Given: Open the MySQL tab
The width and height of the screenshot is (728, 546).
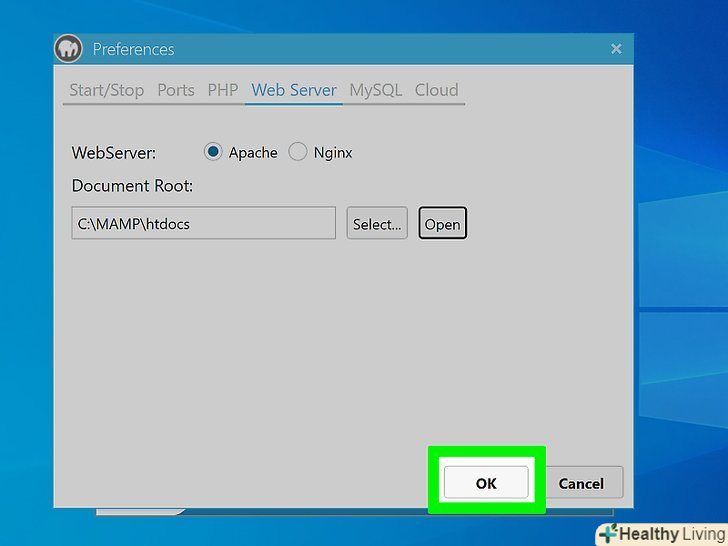Looking at the screenshot, I should [x=376, y=90].
